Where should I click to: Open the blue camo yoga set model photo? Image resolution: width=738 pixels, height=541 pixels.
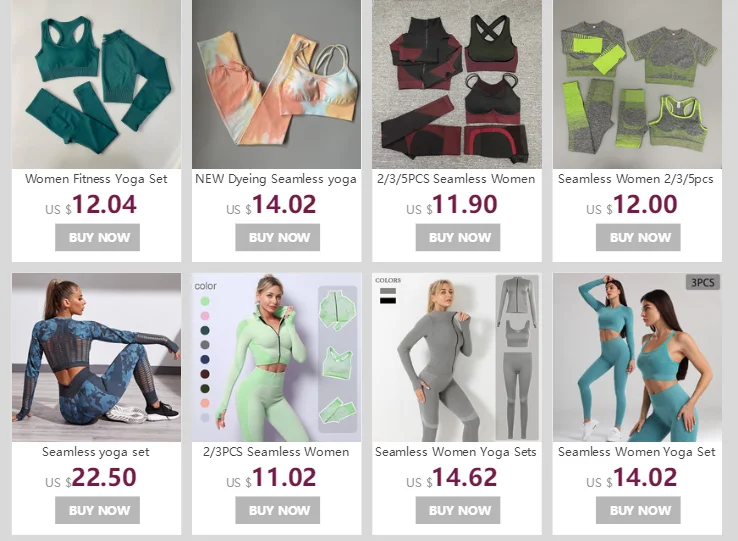tap(96, 357)
